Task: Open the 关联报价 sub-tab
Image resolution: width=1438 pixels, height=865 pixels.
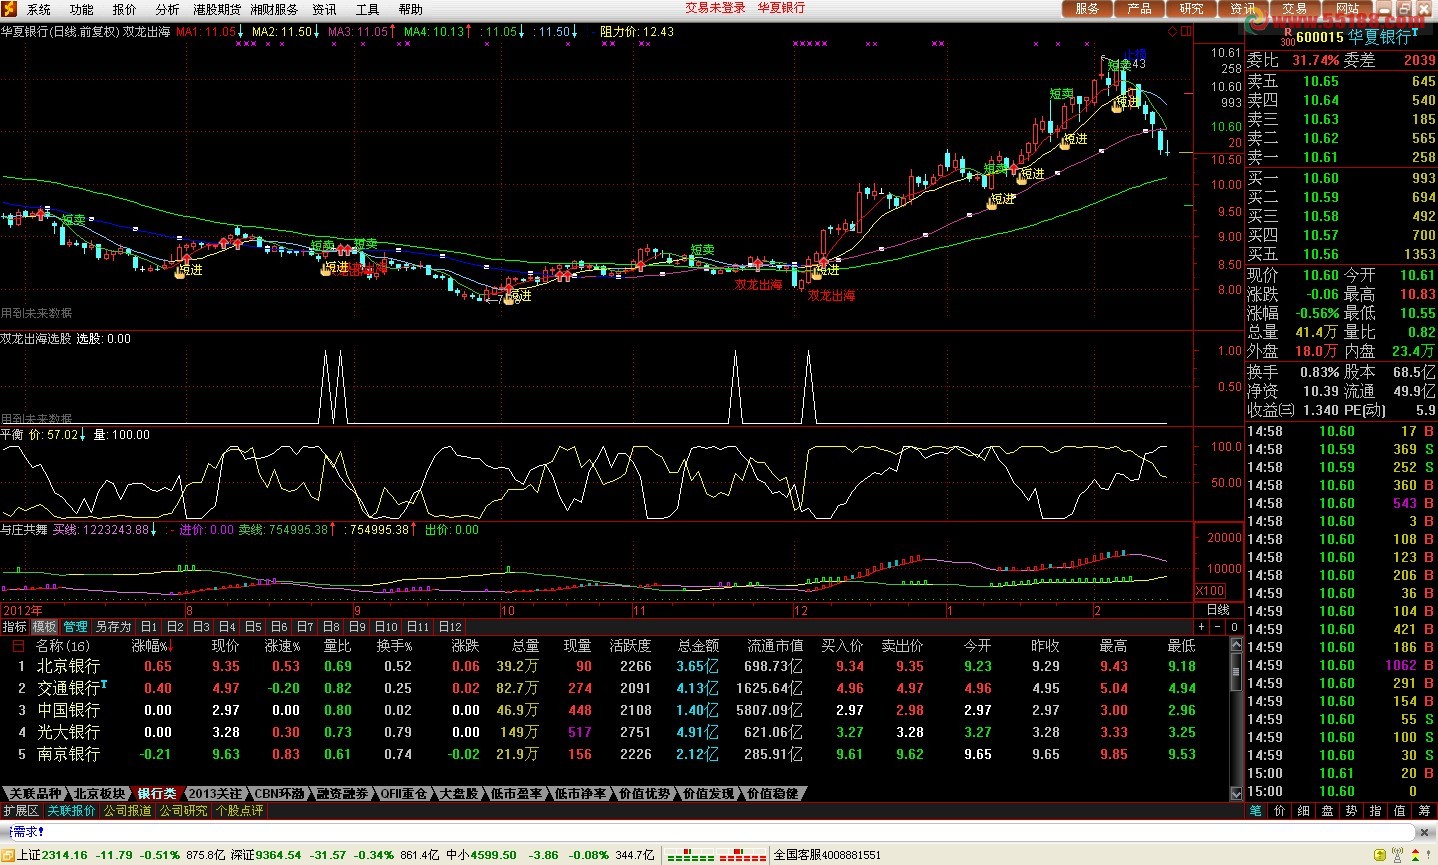Action: (x=72, y=811)
